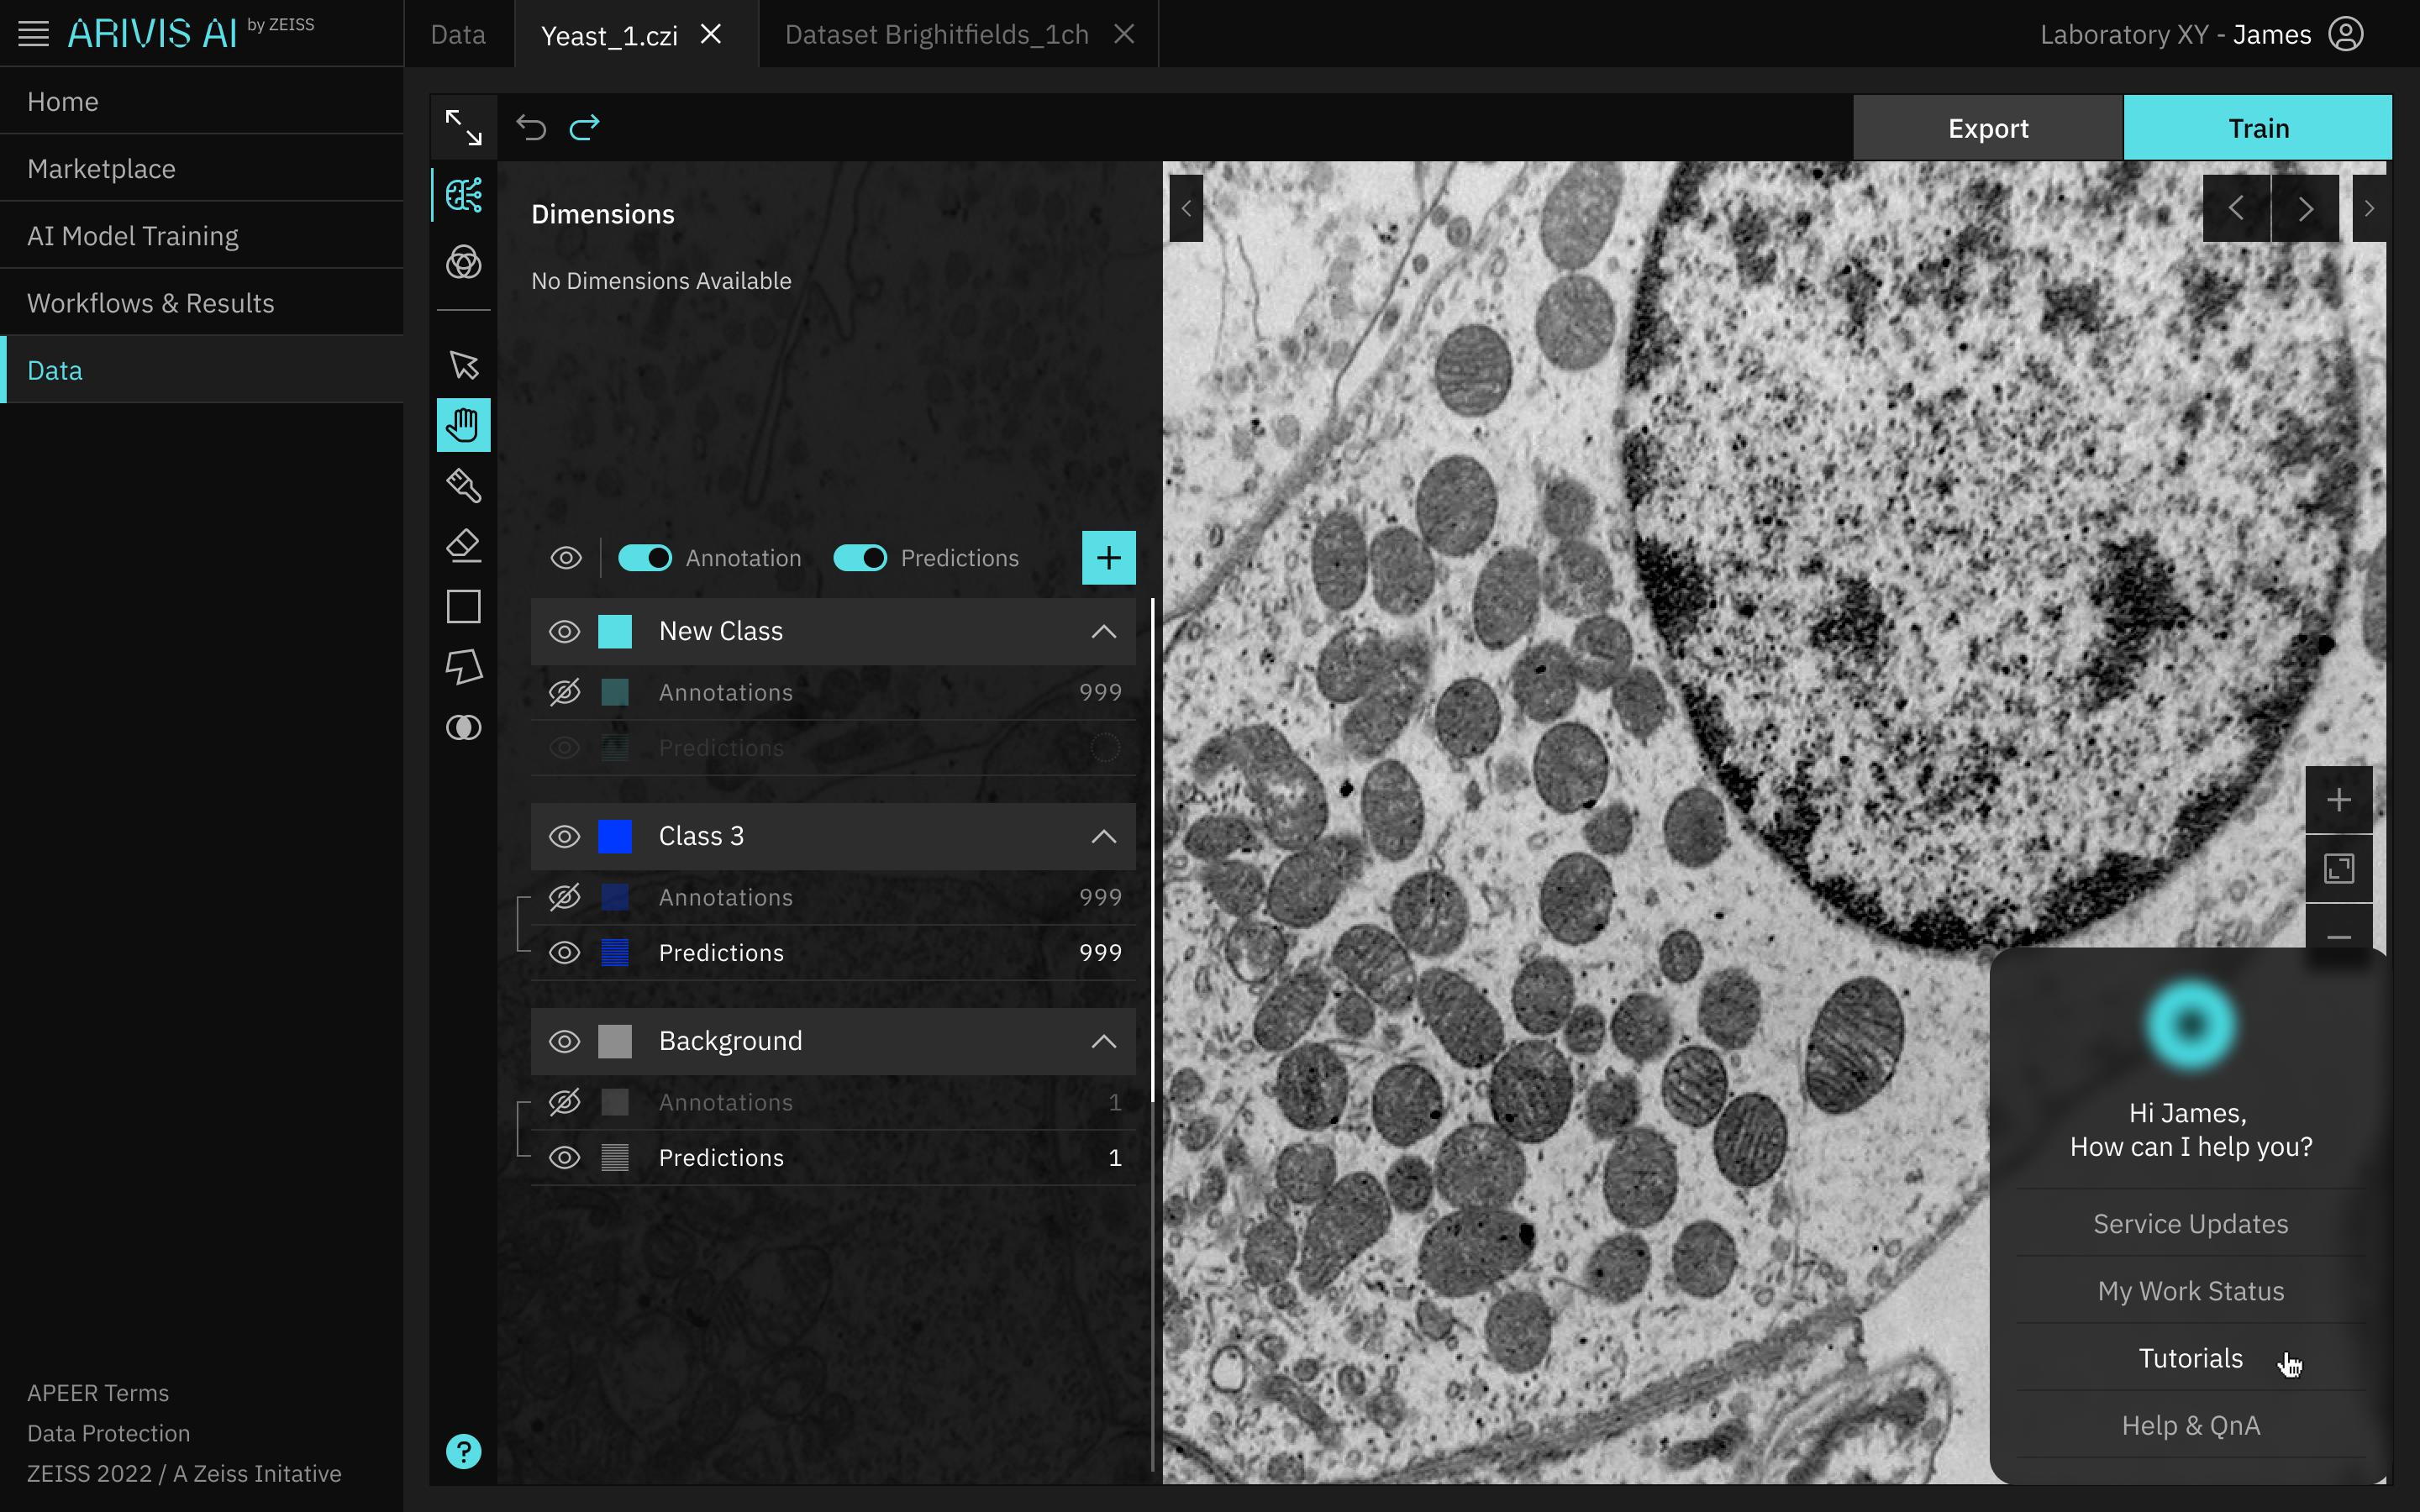The height and width of the screenshot is (1512, 2420).
Task: Click the zoom in plus button
Action: [2338, 800]
